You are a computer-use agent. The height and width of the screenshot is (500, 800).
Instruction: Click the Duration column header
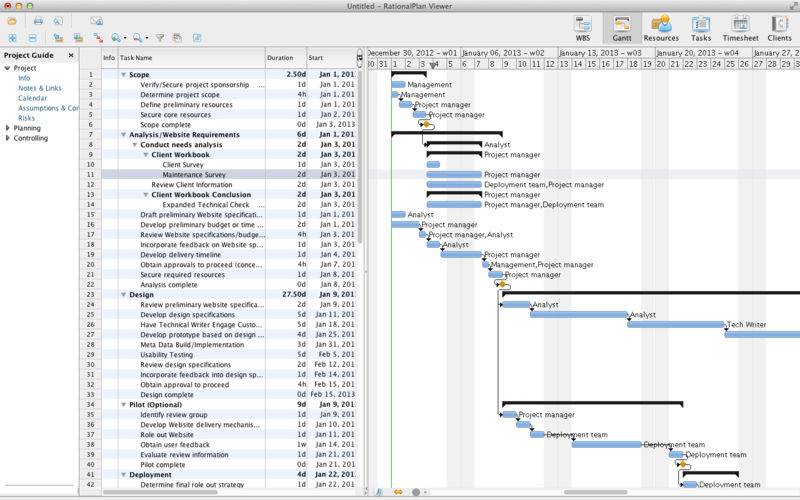(x=286, y=58)
